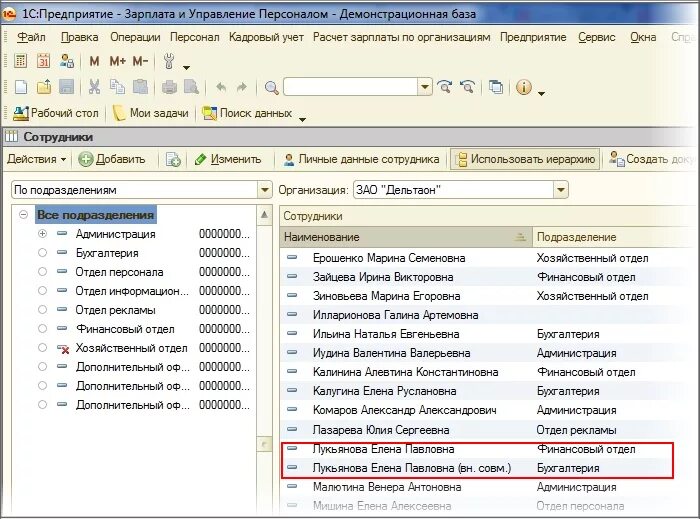Open the Предприятие menu
700x519 pixels.
533,37
